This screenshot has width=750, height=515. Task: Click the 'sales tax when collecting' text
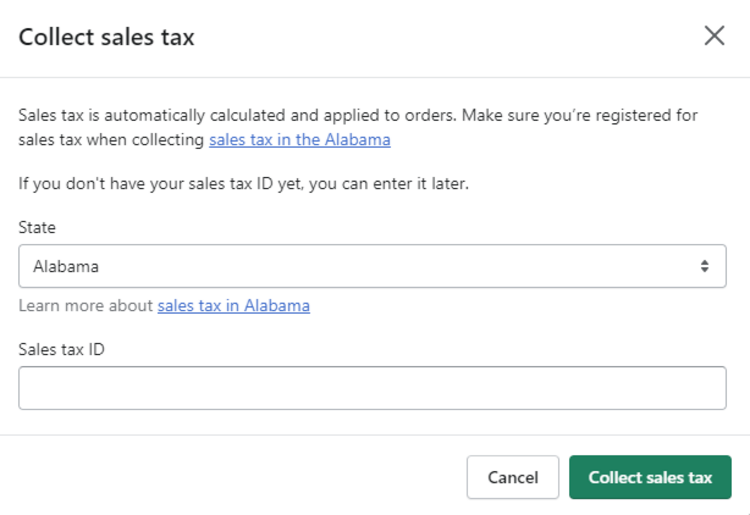tap(111, 140)
